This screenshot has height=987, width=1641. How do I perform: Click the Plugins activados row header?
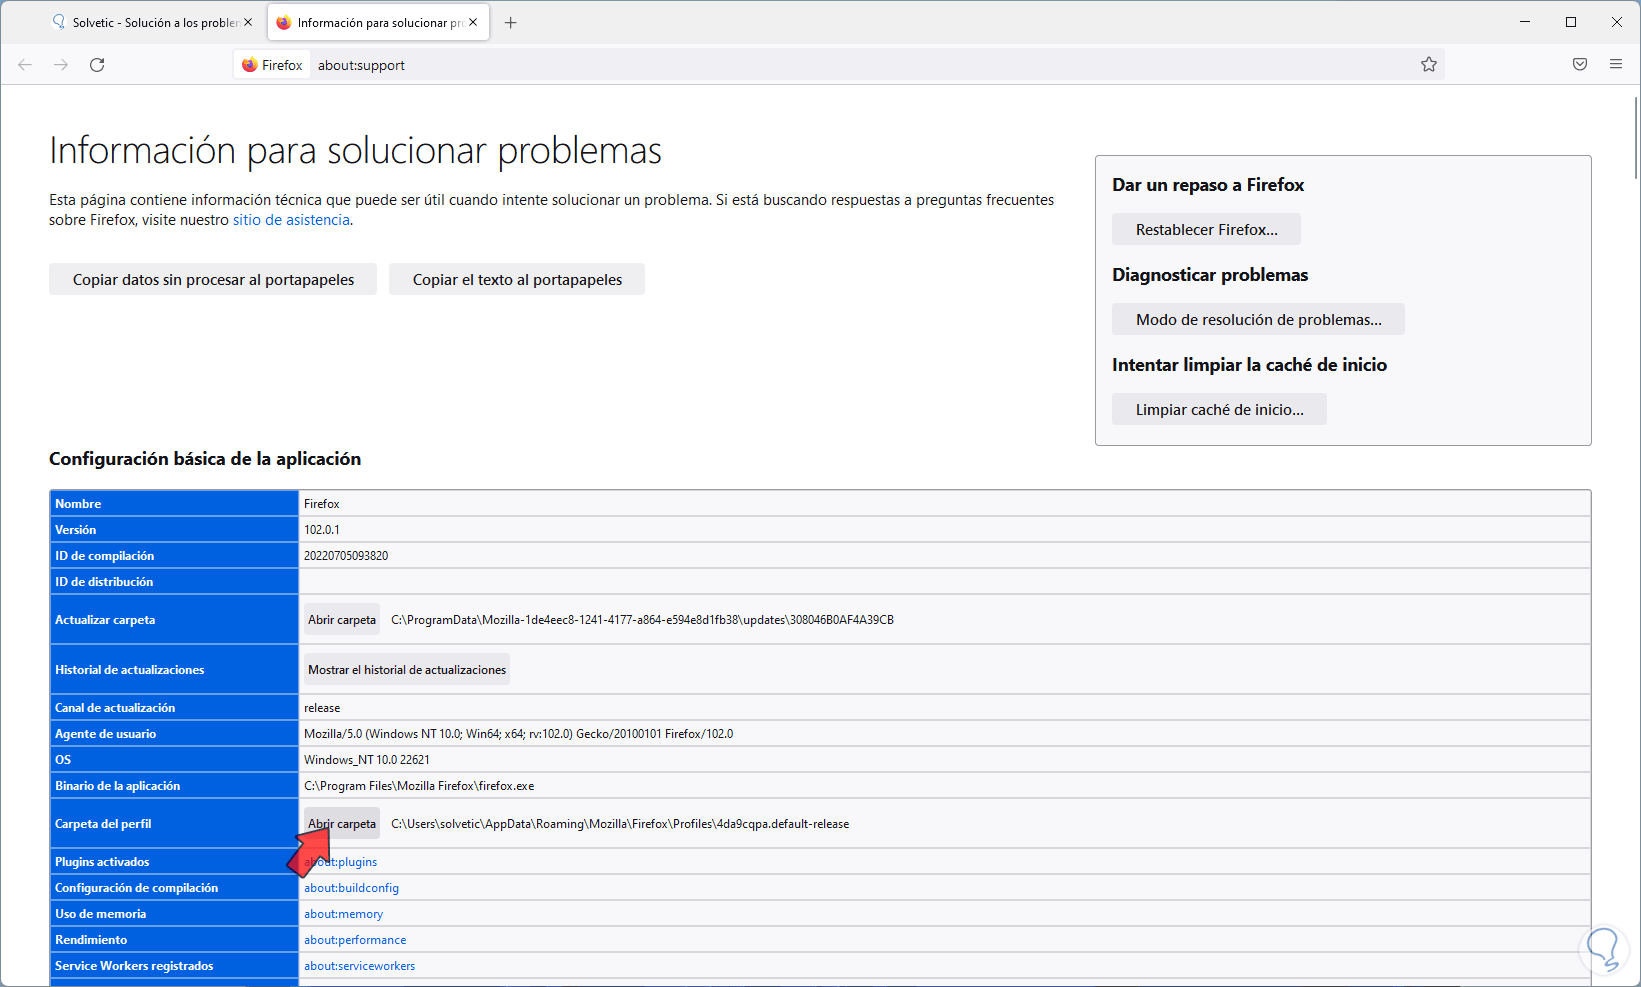174,862
